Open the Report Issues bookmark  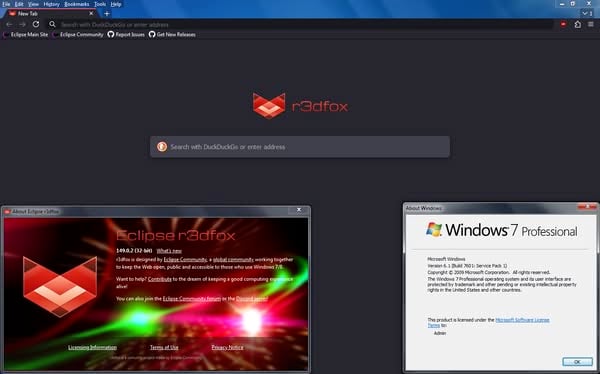(126, 34)
